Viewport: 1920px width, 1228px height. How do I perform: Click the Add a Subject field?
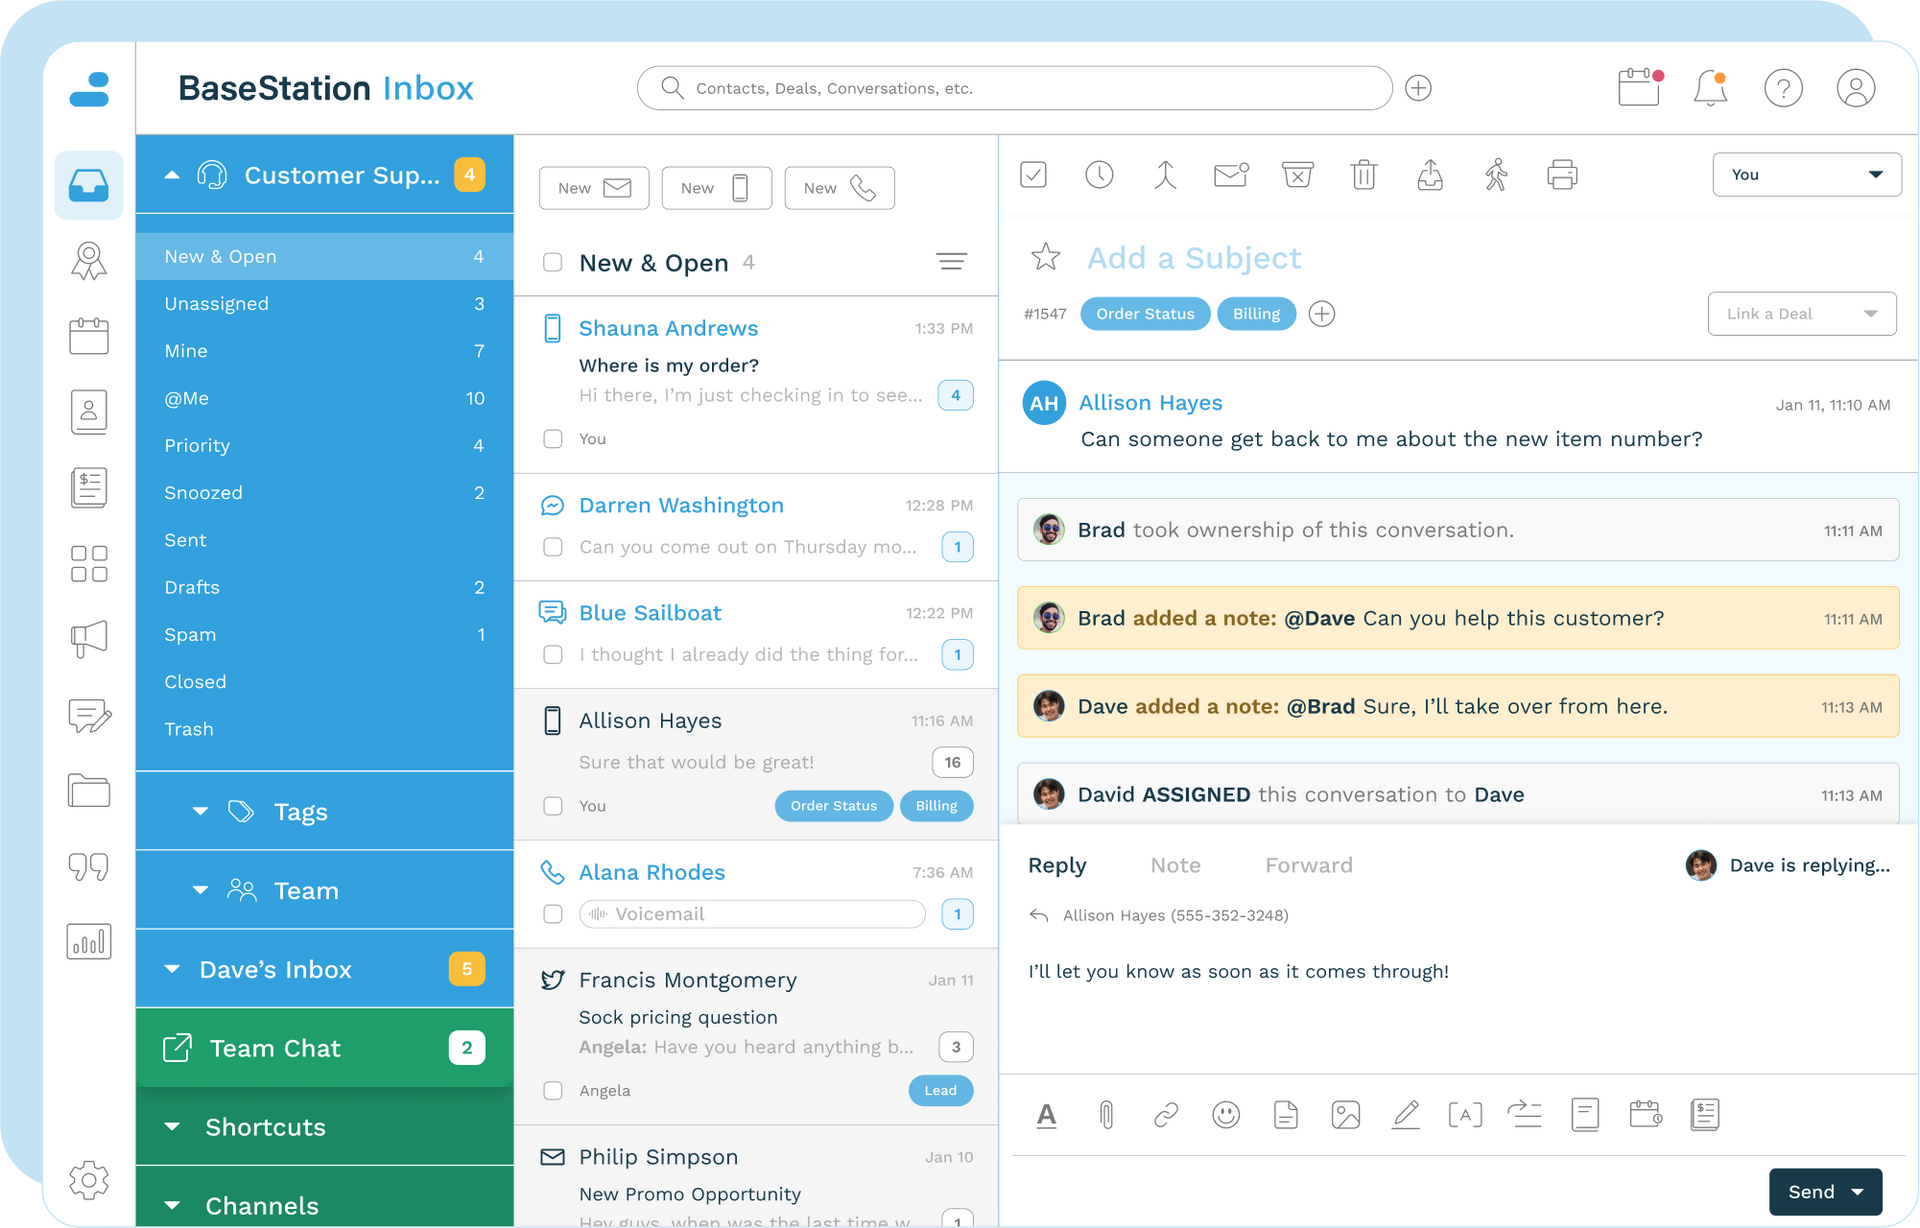(1194, 258)
